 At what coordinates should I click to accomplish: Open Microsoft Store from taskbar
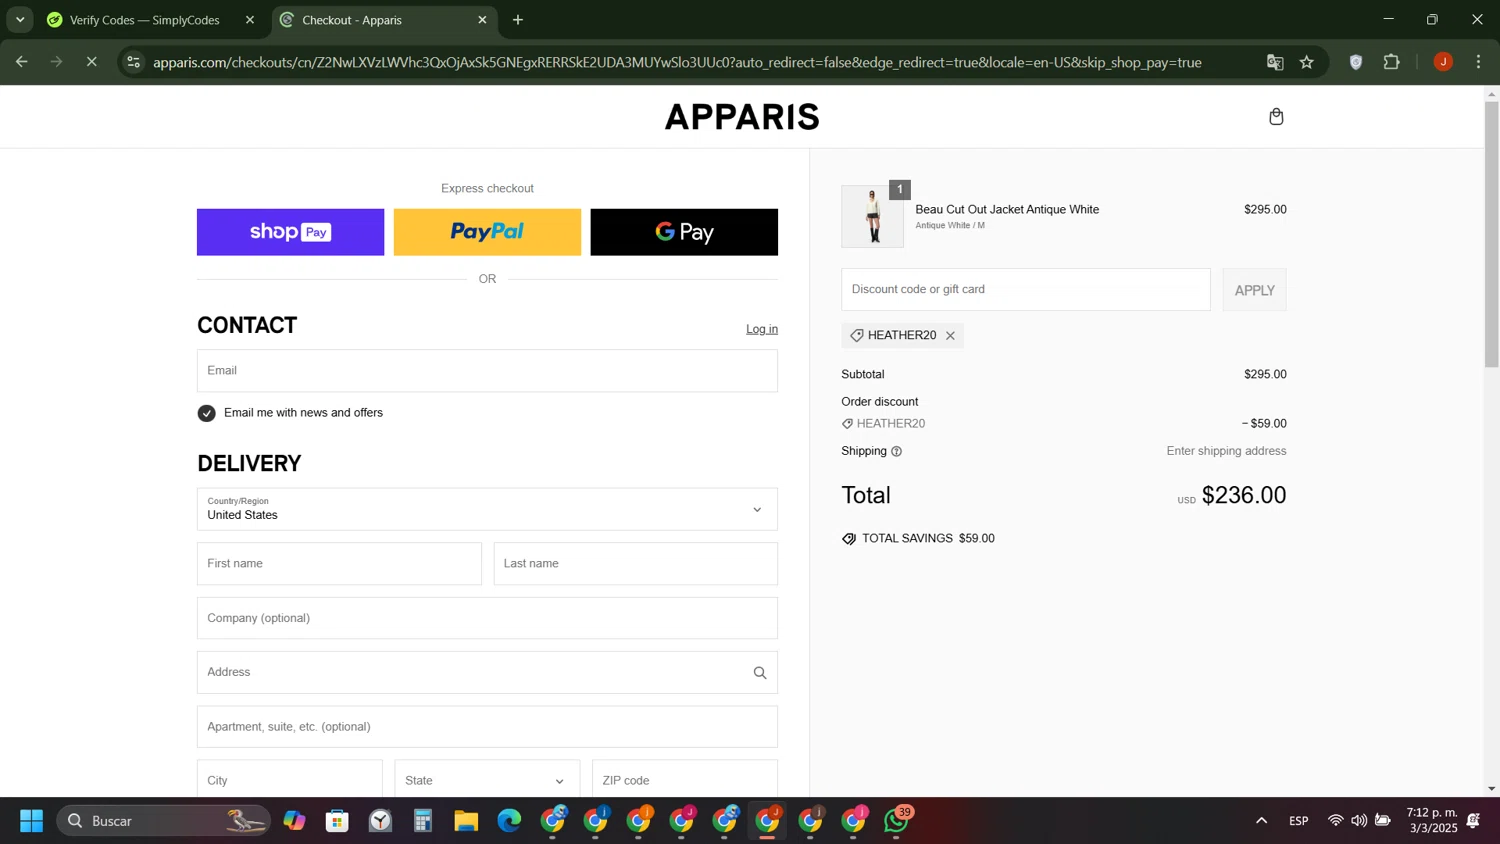337,821
